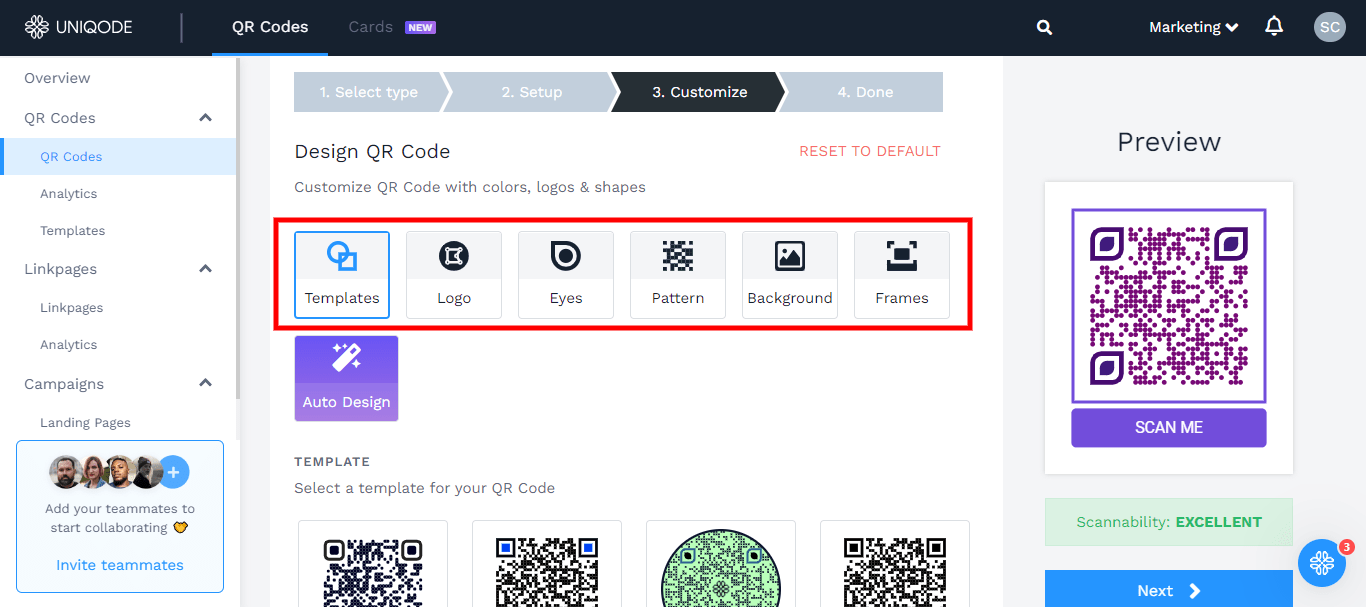Select the Background customization option
The image size is (1366, 607).
tap(790, 274)
